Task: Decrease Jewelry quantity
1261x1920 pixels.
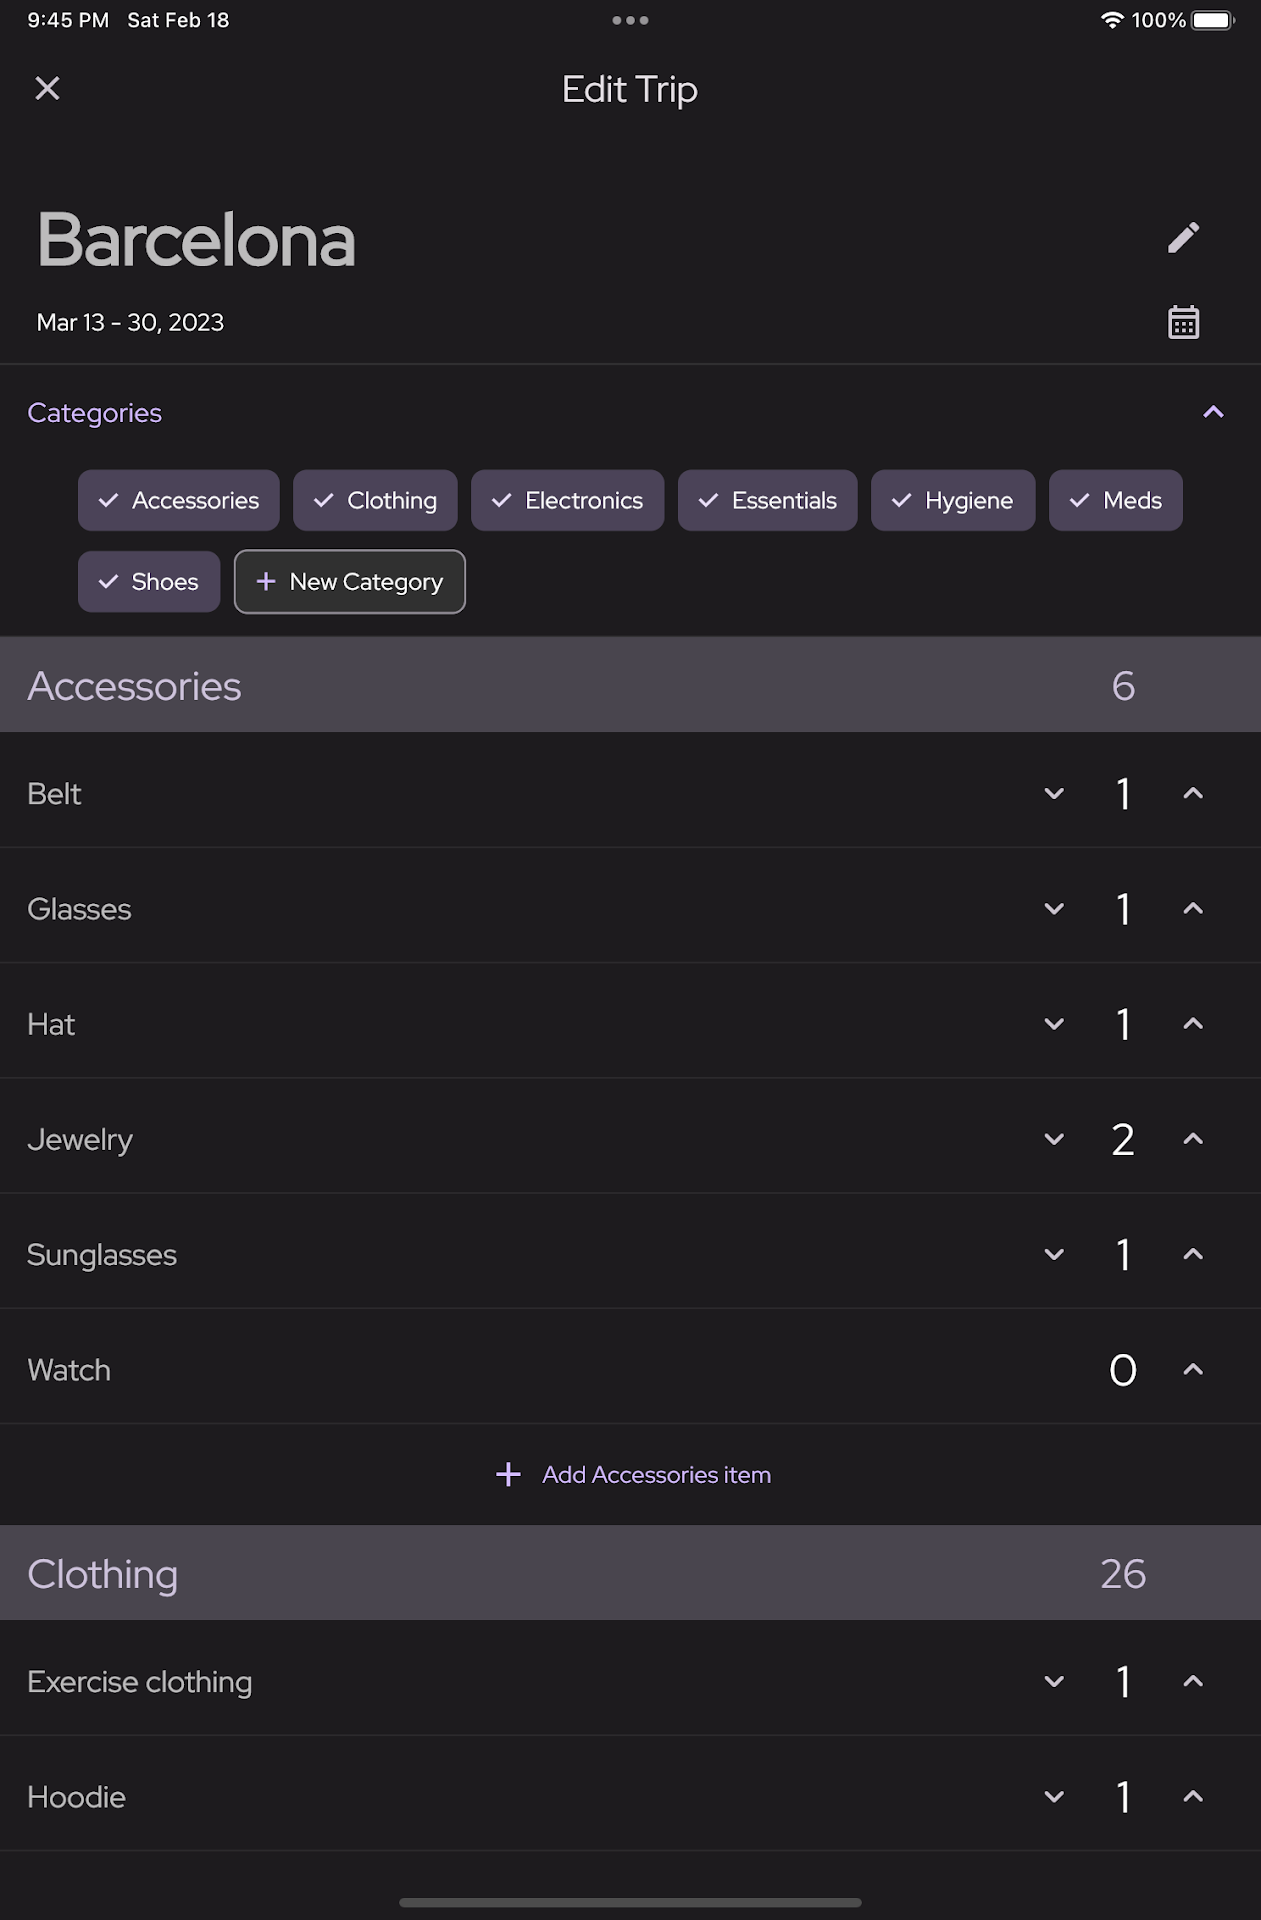Action: (1054, 1139)
